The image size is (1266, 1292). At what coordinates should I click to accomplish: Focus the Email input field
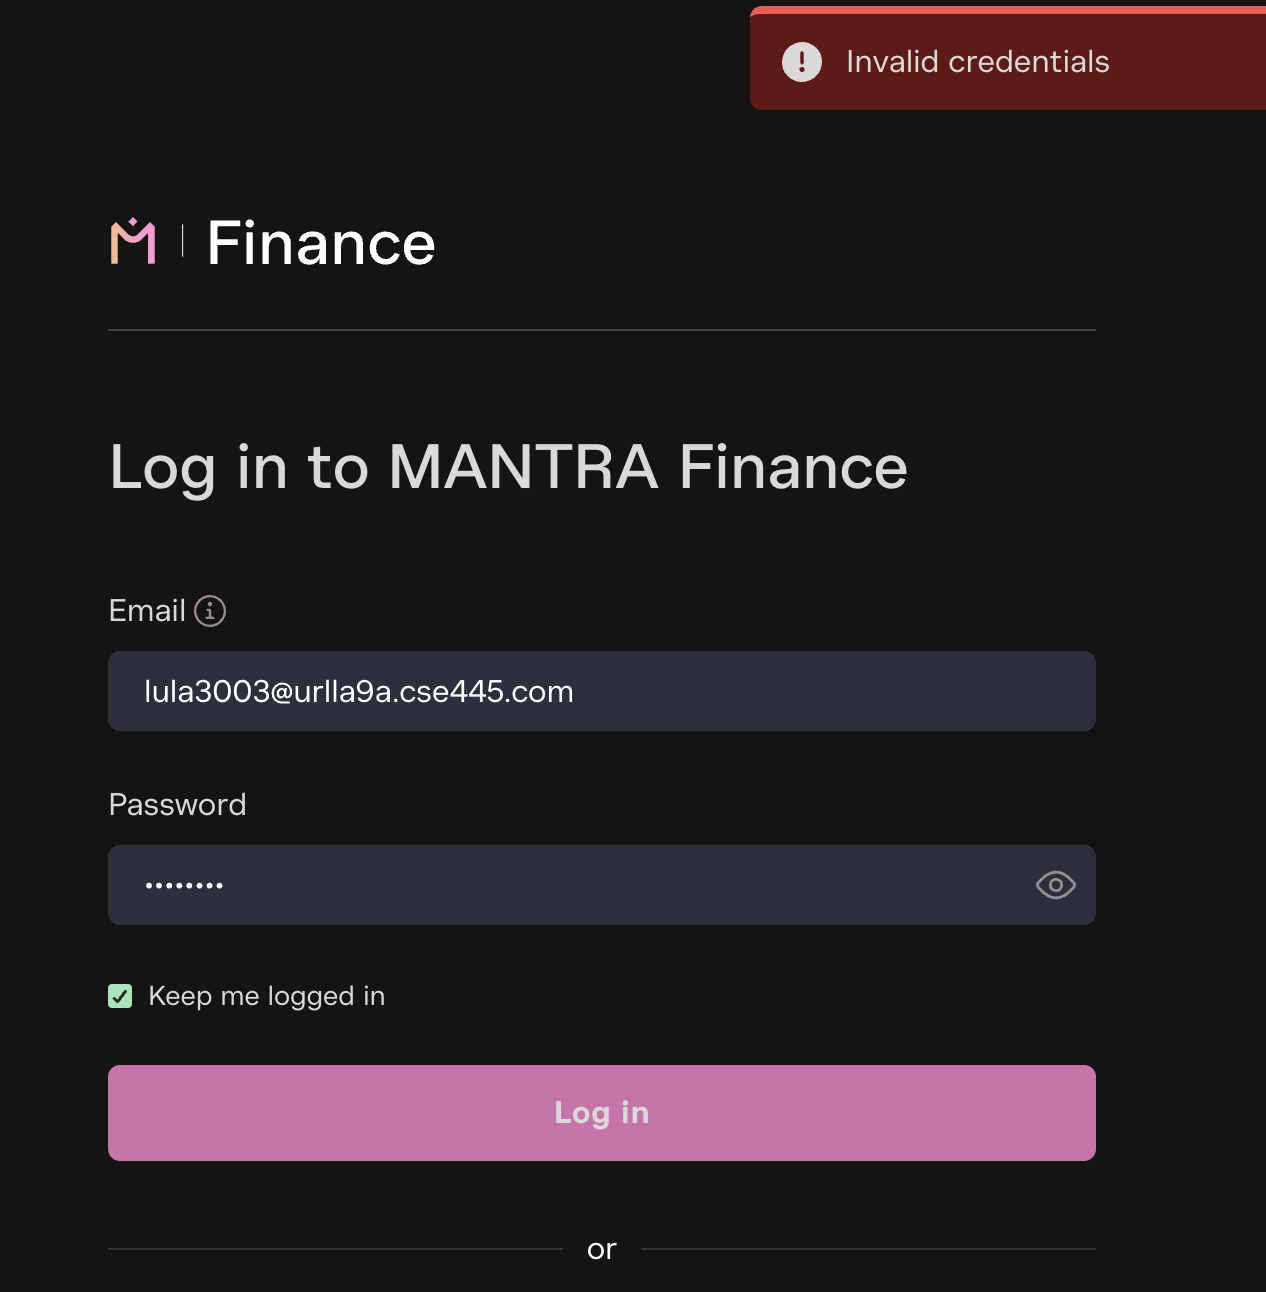[600, 691]
